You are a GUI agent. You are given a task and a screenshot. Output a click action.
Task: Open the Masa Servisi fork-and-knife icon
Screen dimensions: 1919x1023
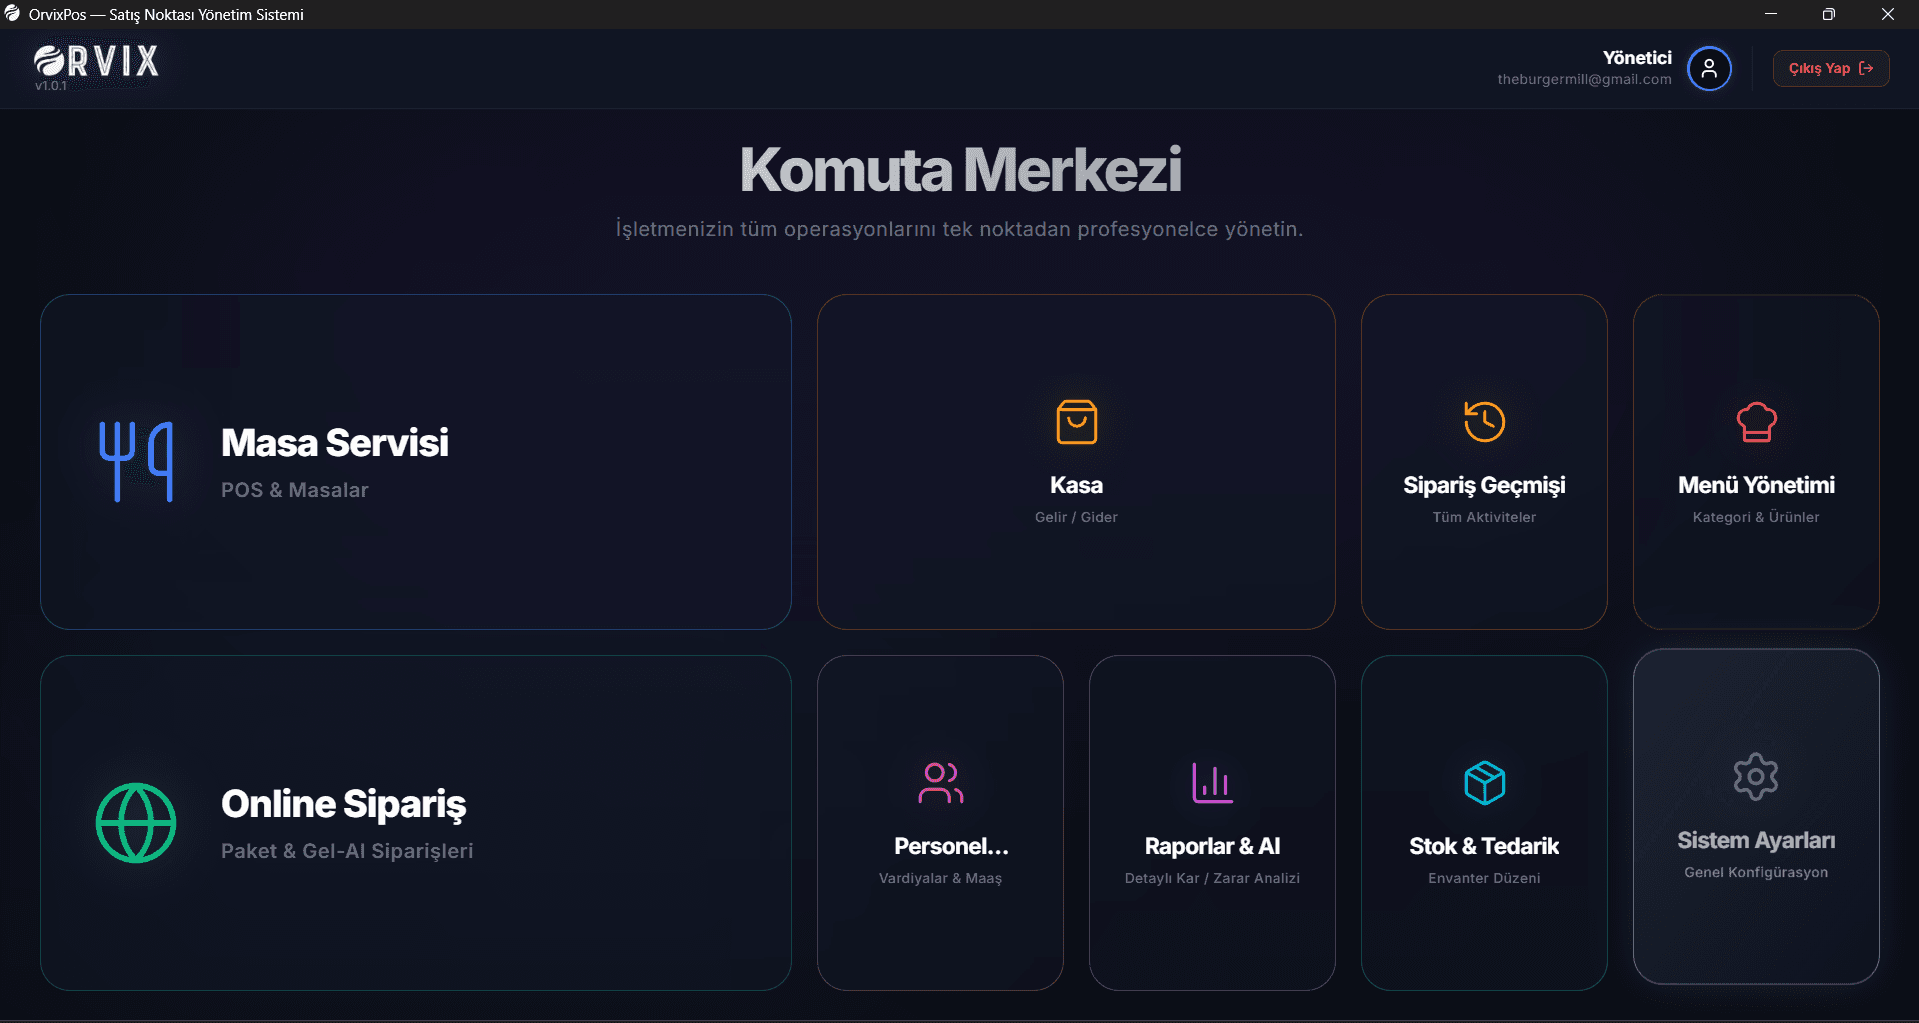(x=136, y=461)
